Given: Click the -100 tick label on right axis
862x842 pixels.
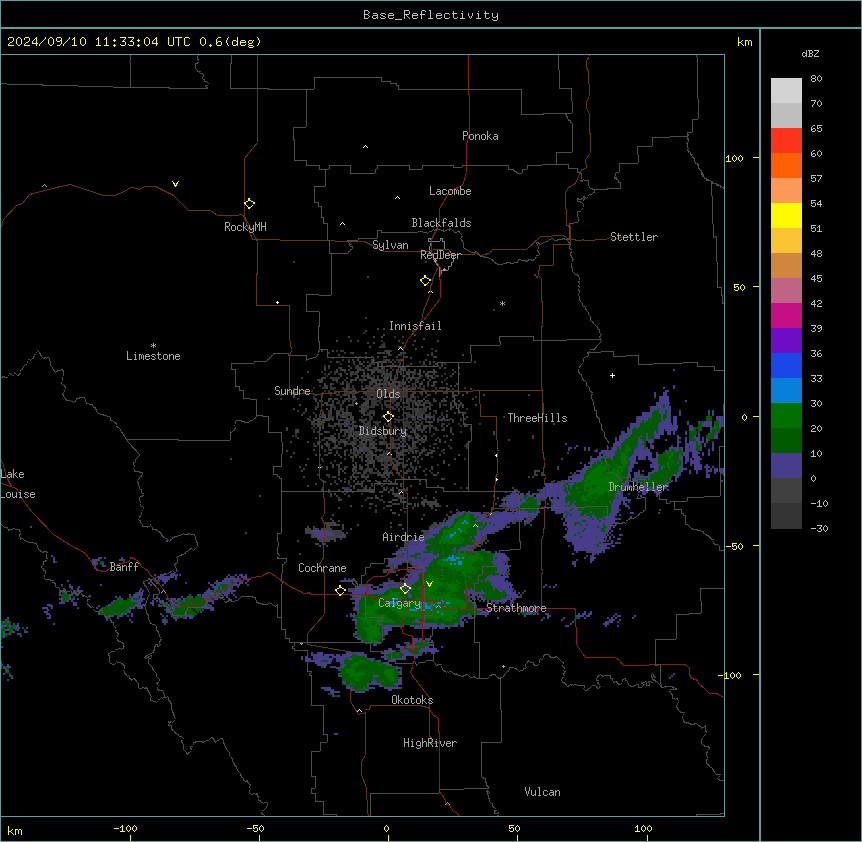Looking at the screenshot, I should (x=731, y=675).
